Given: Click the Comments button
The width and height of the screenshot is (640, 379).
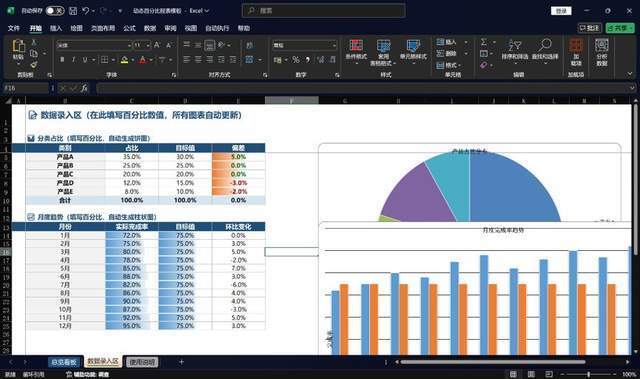Looking at the screenshot, I should click(x=590, y=28).
